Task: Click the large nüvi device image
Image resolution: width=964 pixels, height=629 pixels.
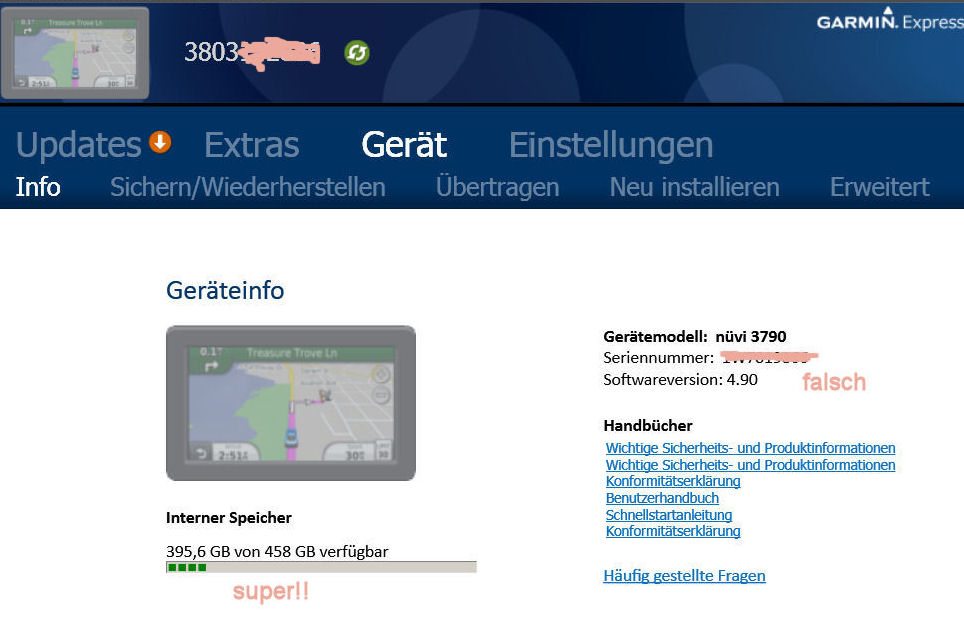Action: click(291, 403)
